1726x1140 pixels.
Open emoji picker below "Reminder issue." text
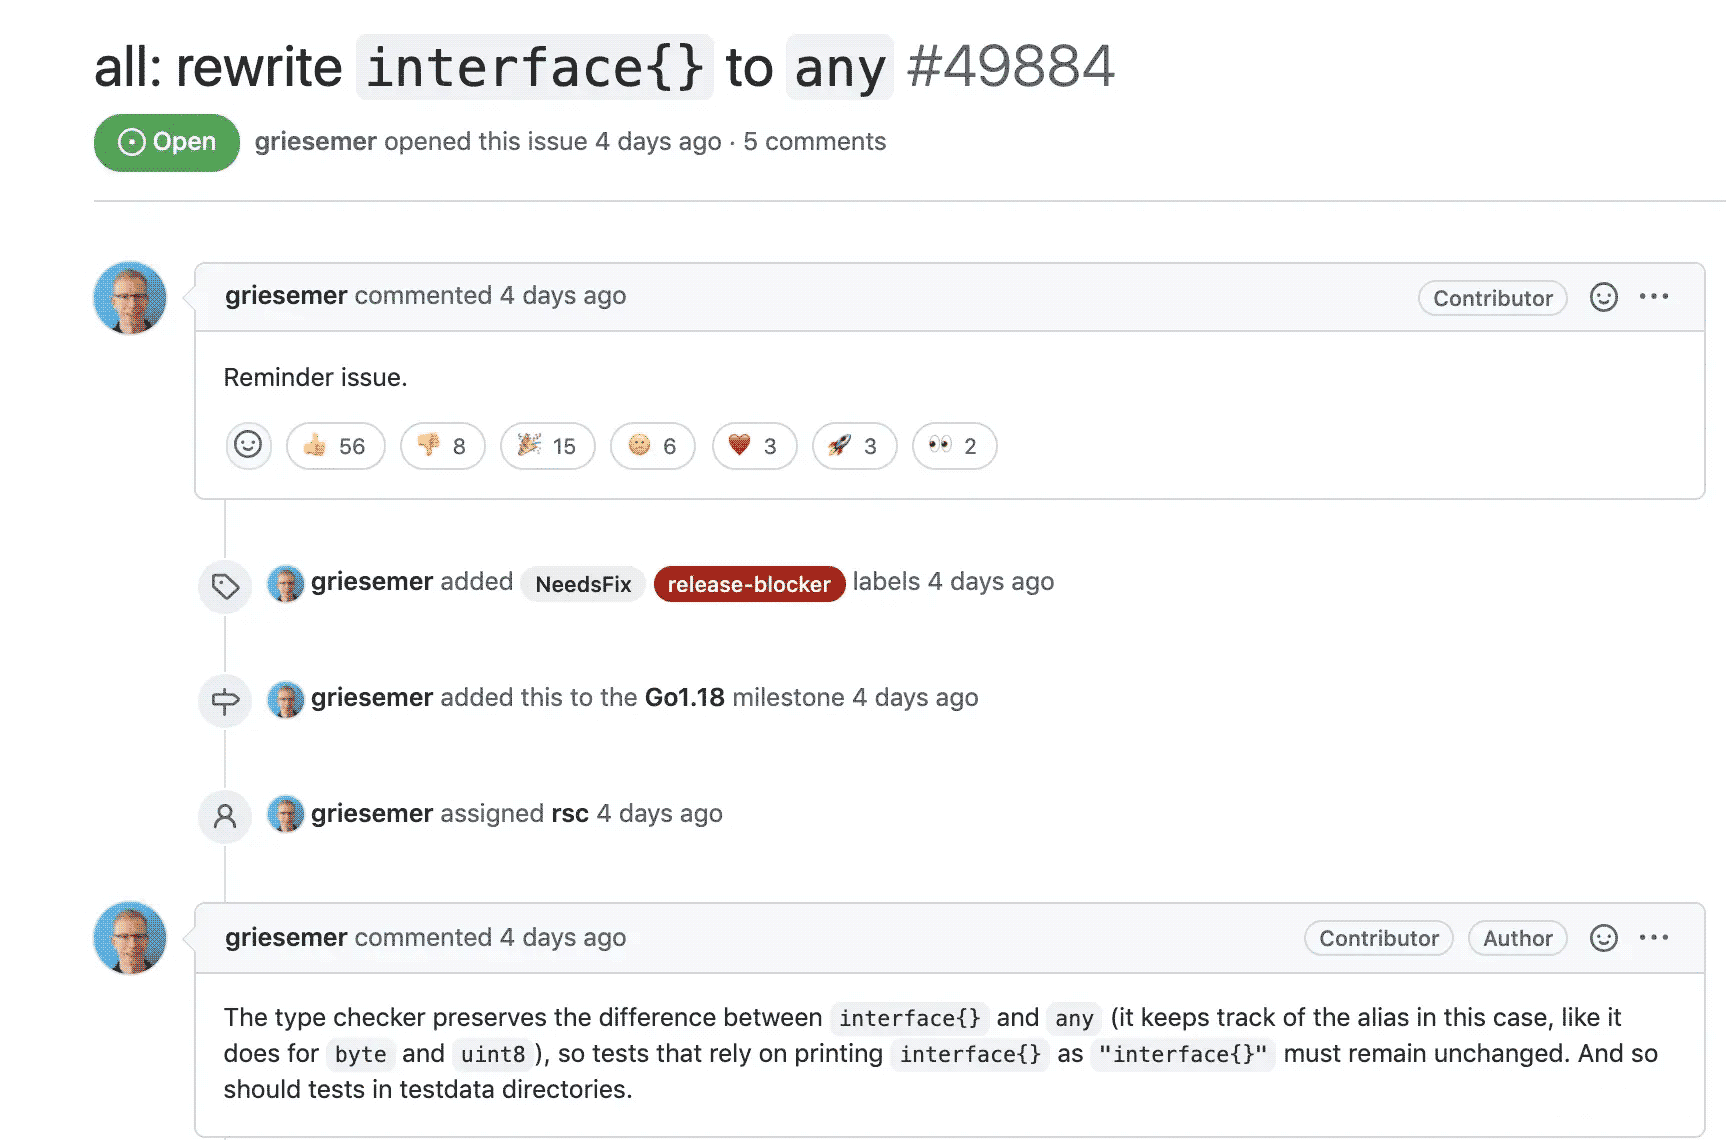[248, 445]
